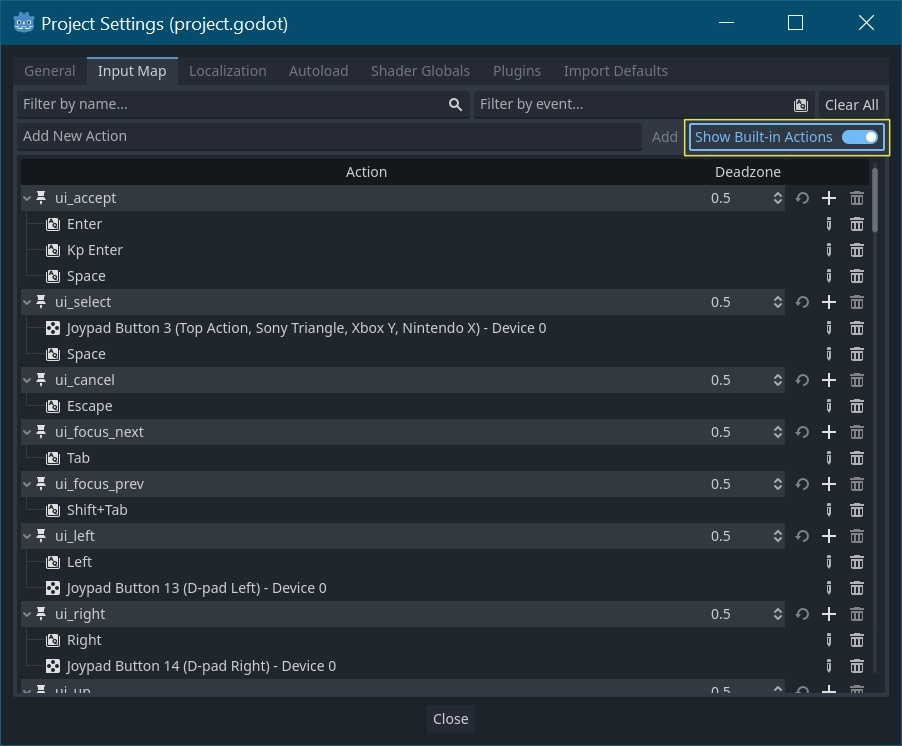This screenshot has height=746, width=902.
Task: Toggle off Show Built-in Actions
Action: point(859,137)
